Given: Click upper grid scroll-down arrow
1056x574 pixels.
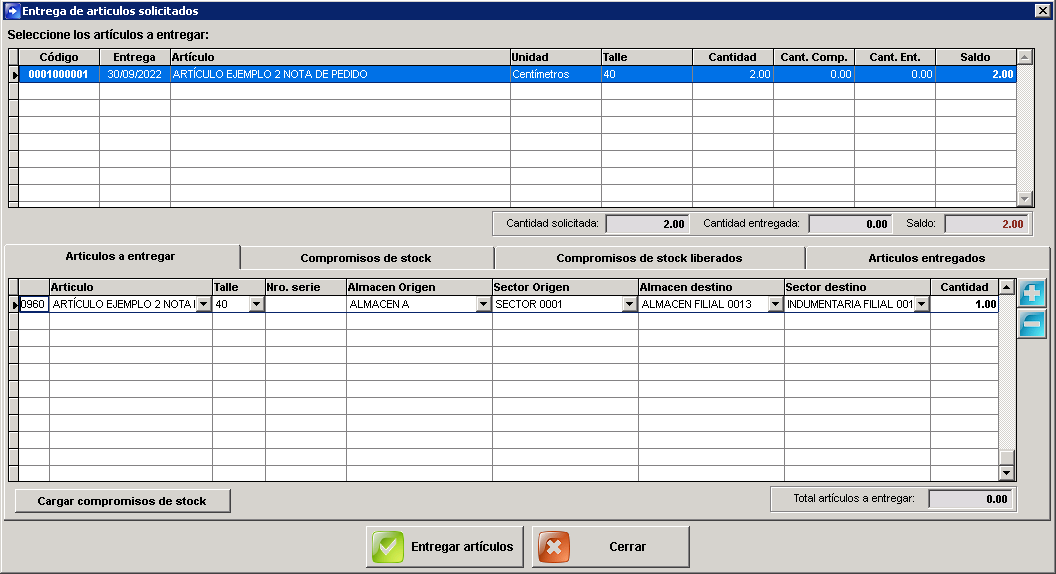Looking at the screenshot, I should (1024, 199).
